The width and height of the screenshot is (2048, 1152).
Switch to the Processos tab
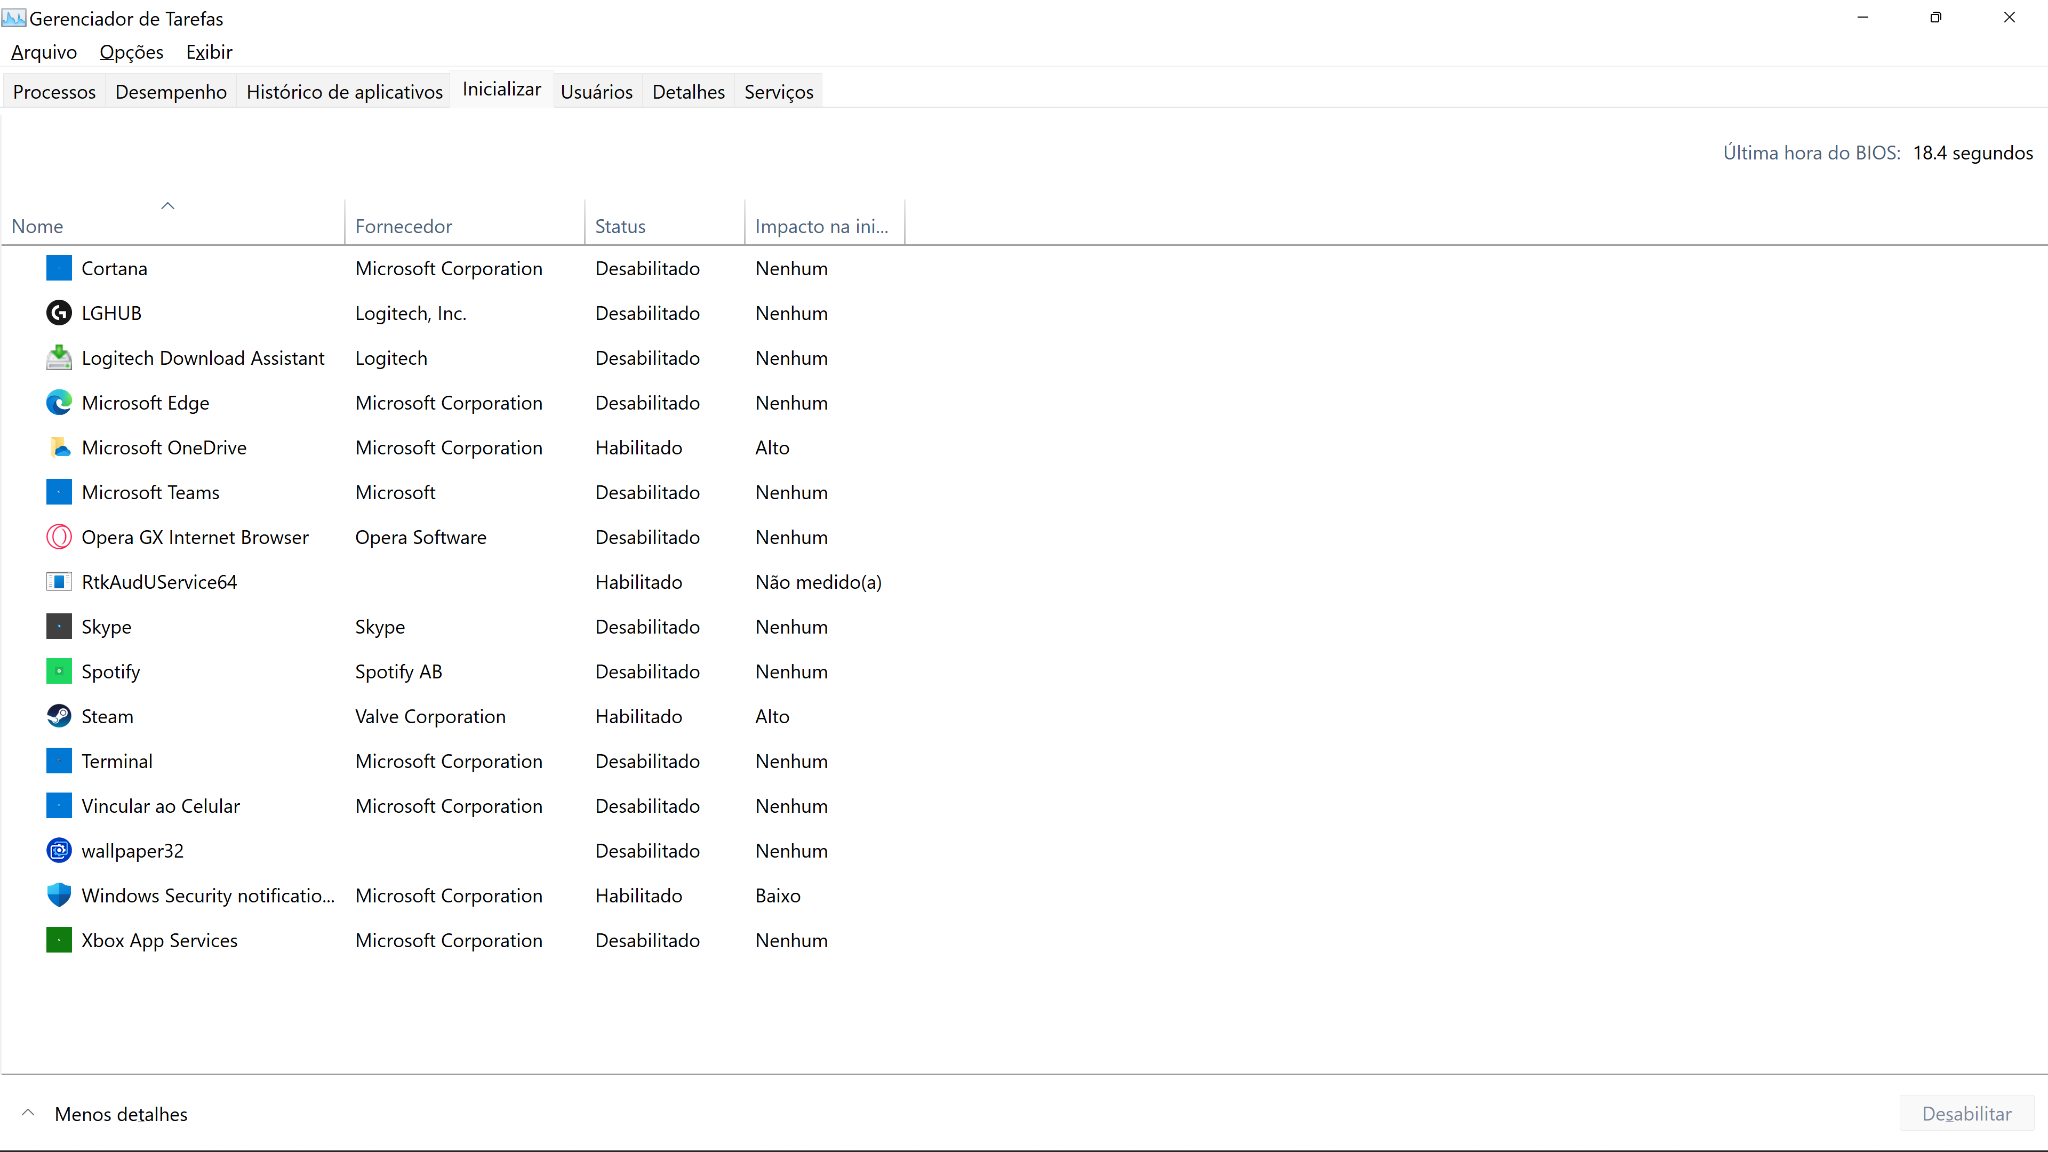(x=54, y=92)
